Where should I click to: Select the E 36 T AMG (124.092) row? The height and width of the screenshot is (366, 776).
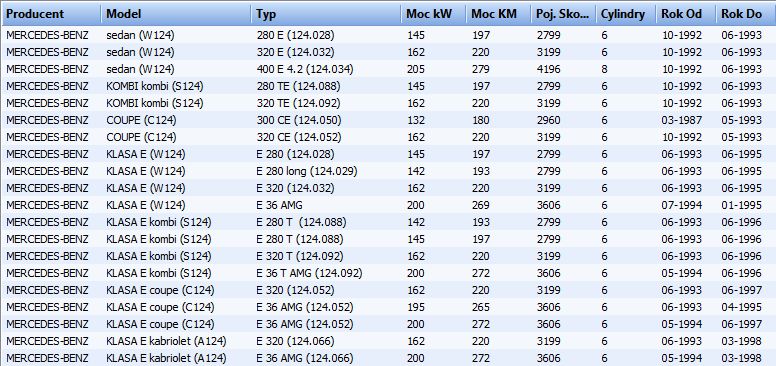(388, 273)
